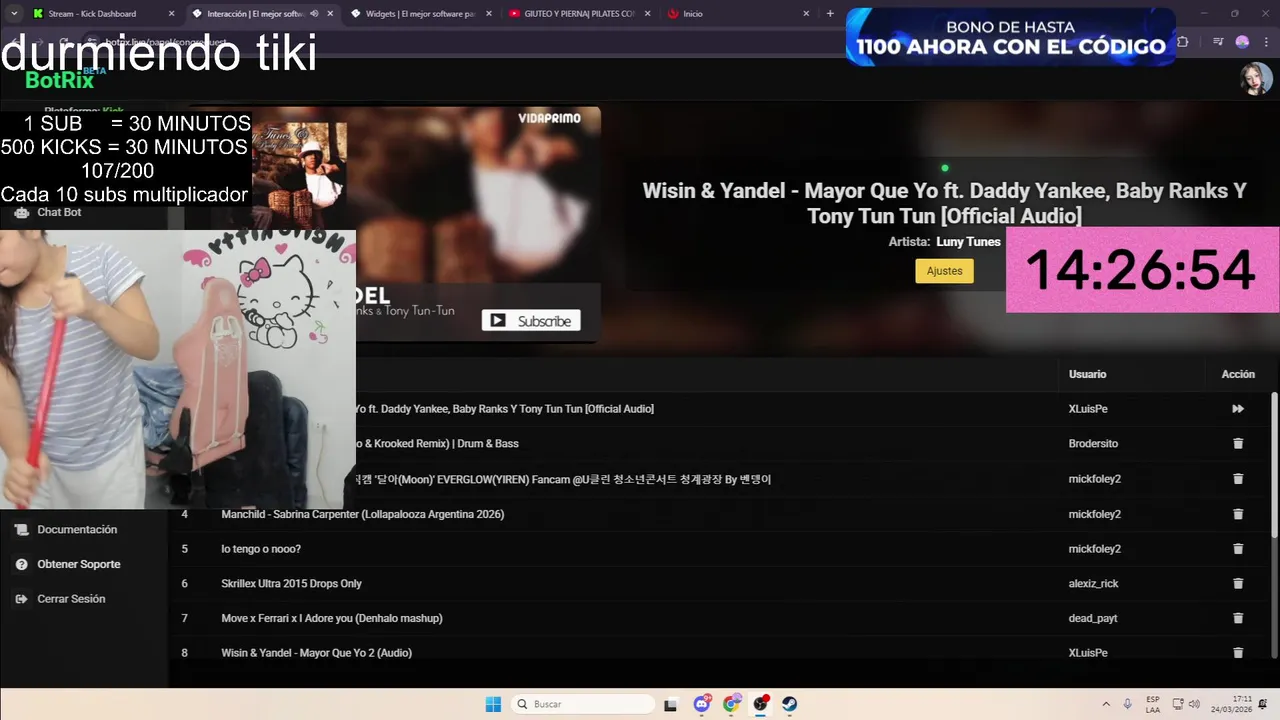Screen dimensions: 1280x720
Task: Show hidden system tray icons
Action: pyautogui.click(x=1106, y=704)
